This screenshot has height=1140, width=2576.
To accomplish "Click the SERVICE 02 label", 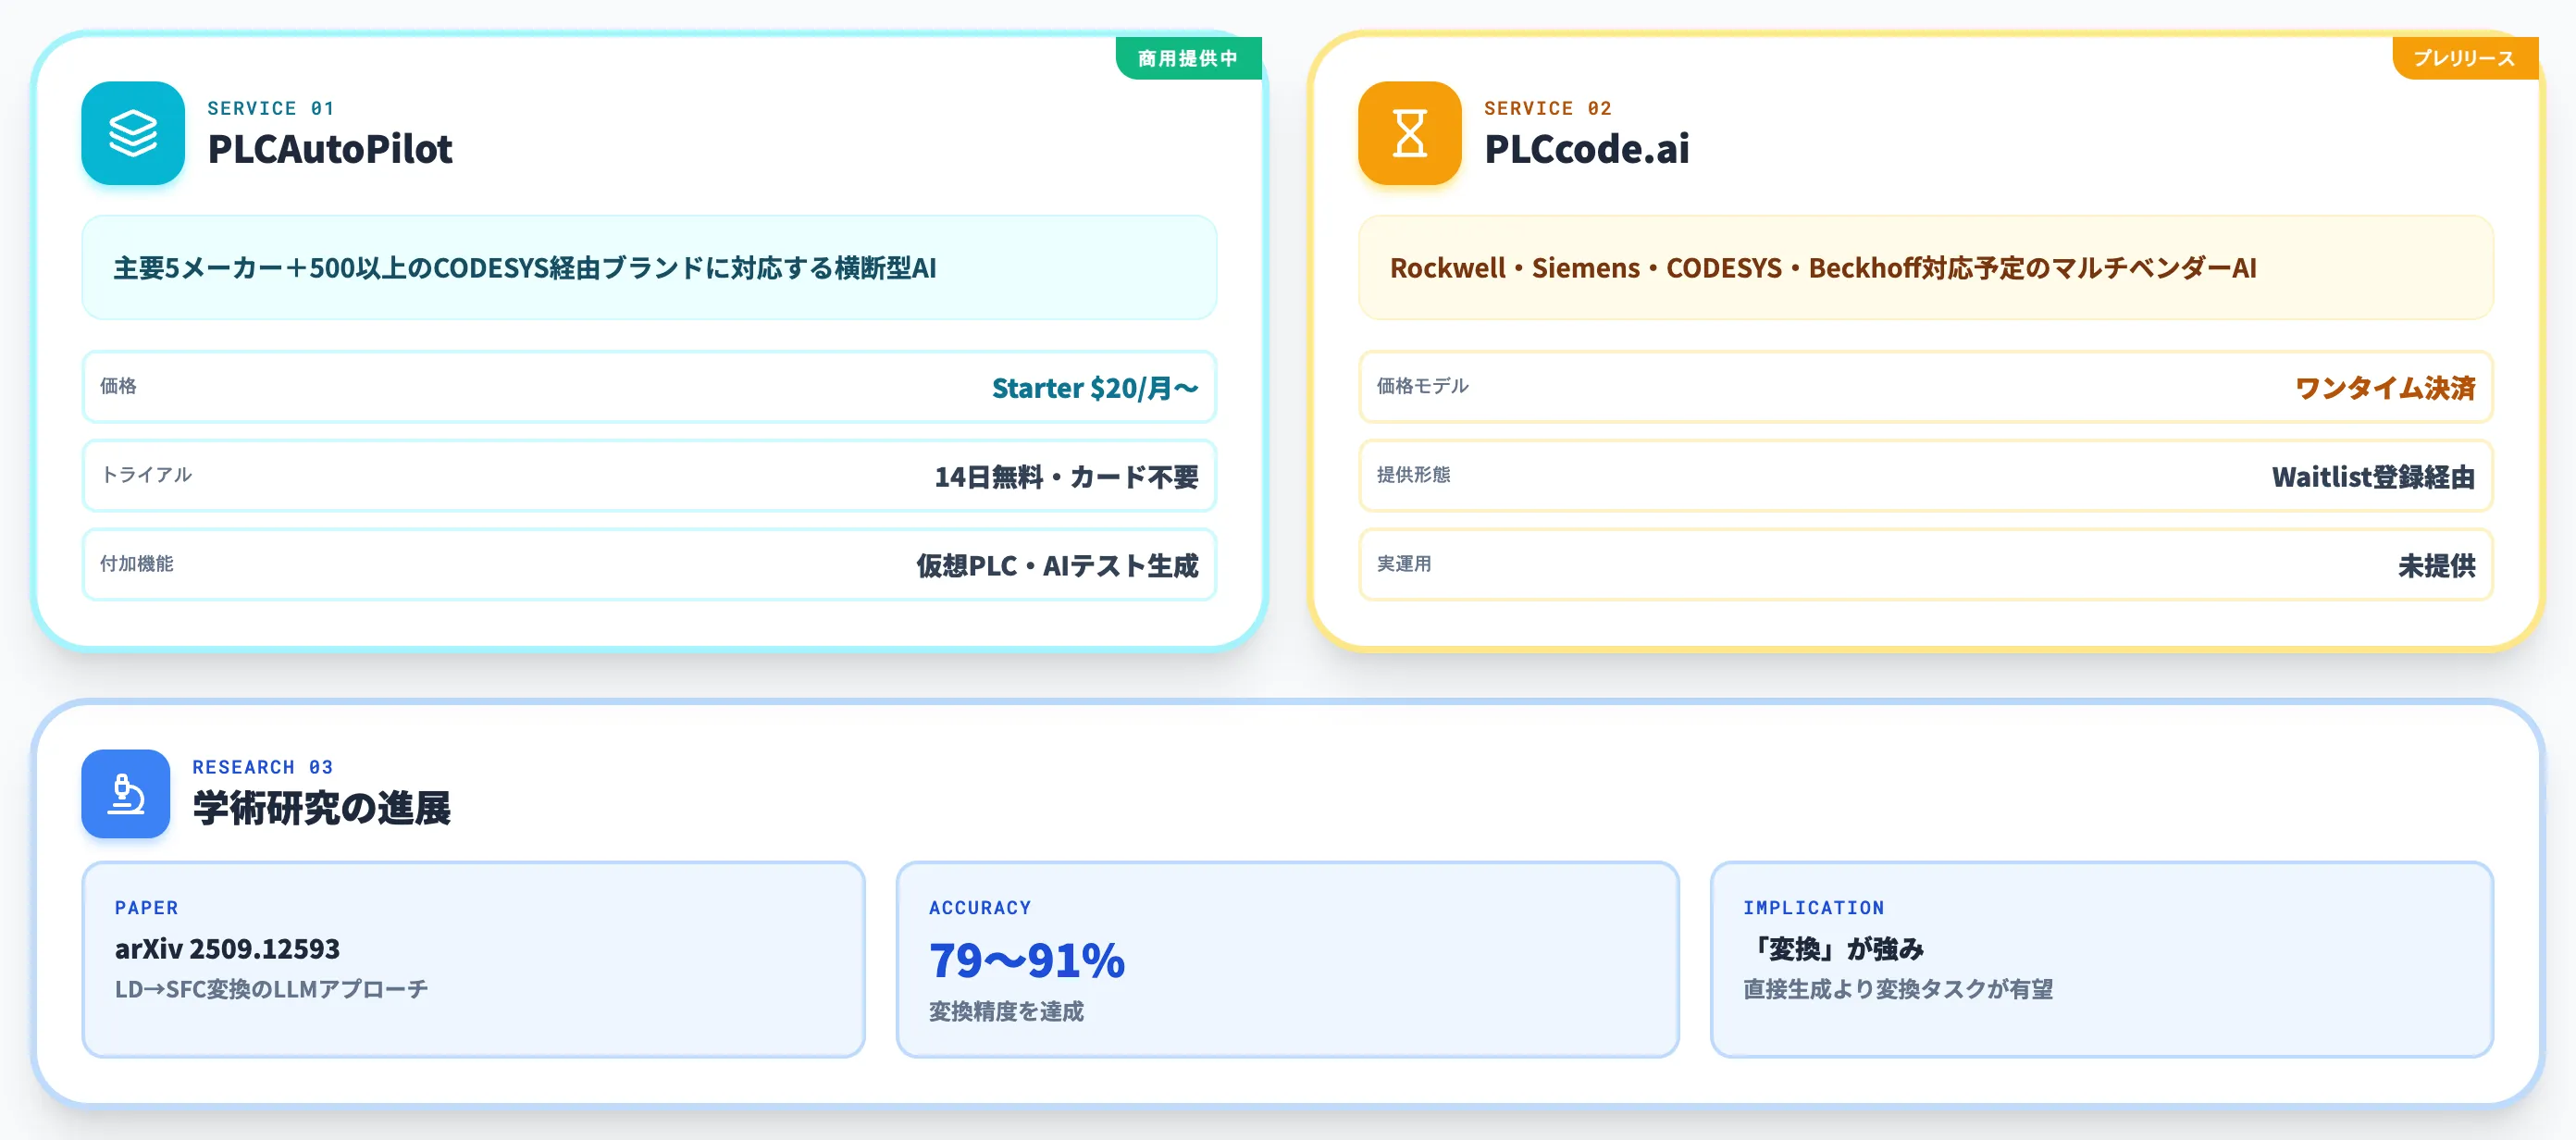I will point(1548,108).
